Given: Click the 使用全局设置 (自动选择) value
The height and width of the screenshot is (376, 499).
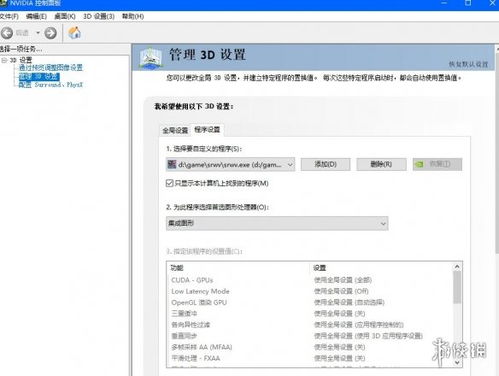Looking at the screenshot, I should pos(349,302).
